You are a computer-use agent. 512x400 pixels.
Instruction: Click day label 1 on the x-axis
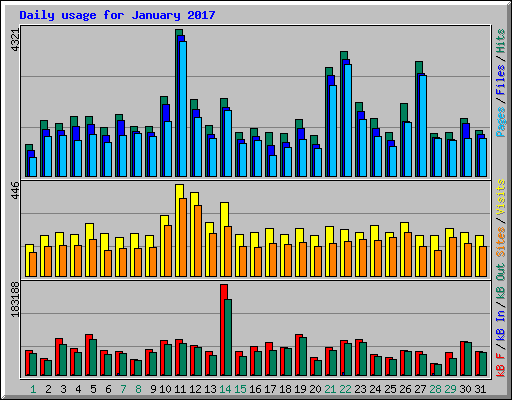tap(33, 389)
